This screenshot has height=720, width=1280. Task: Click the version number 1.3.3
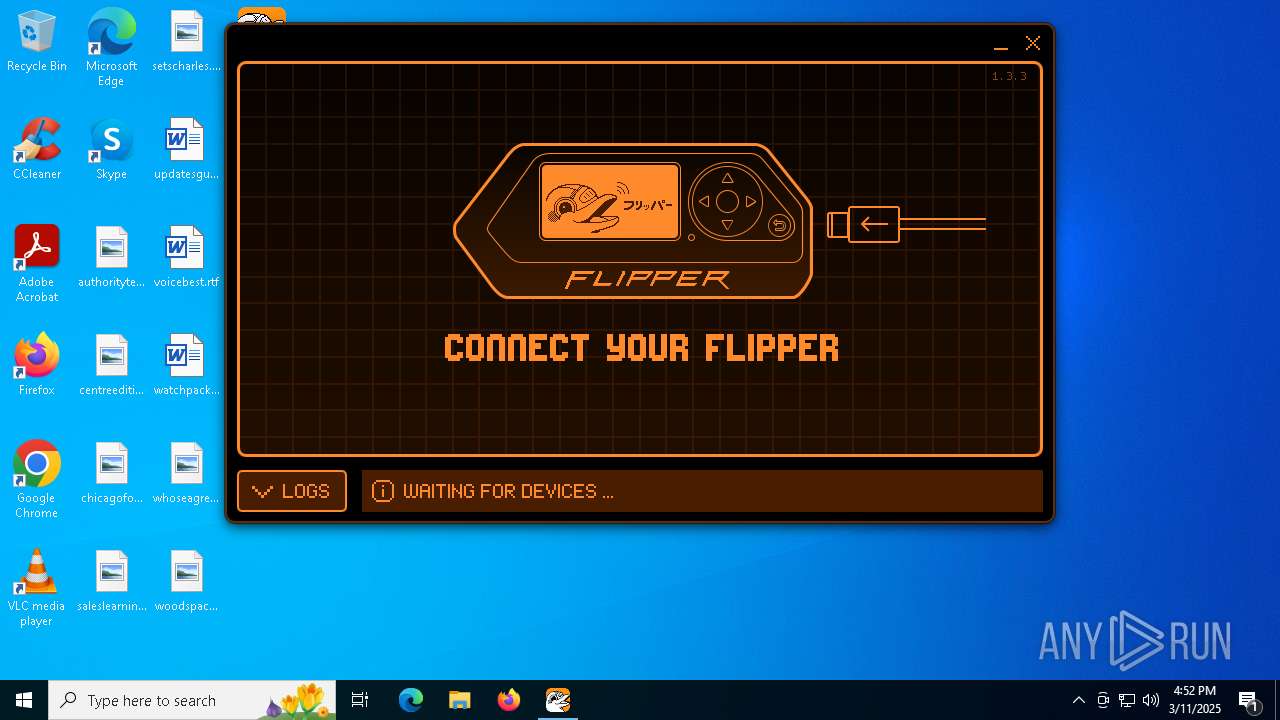(1009, 77)
